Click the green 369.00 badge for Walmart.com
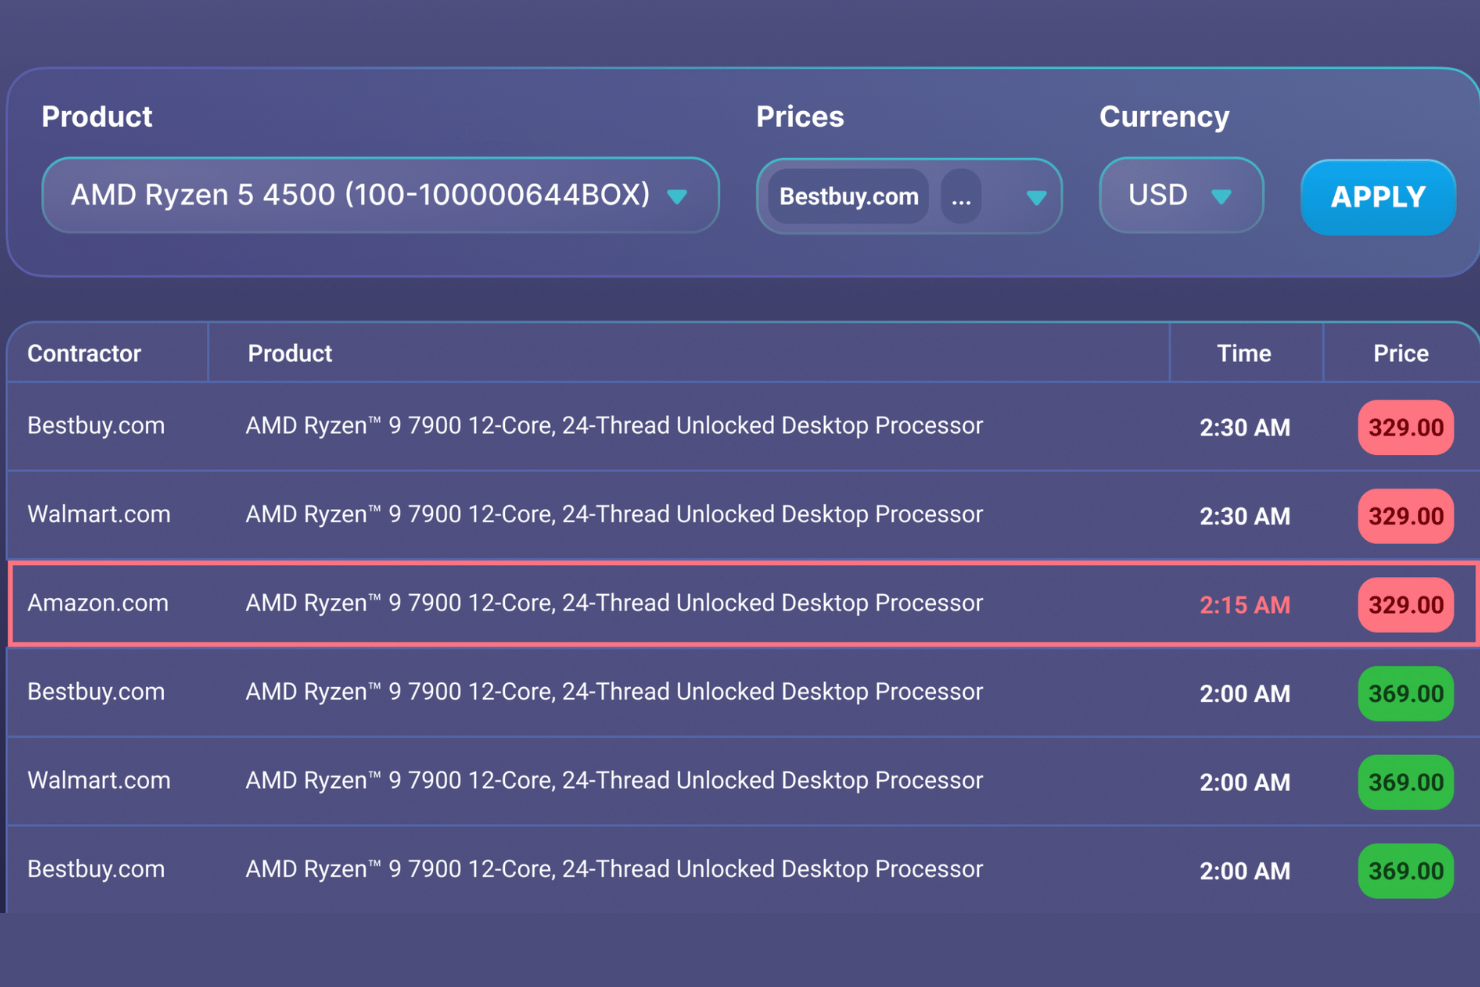 click(1405, 782)
